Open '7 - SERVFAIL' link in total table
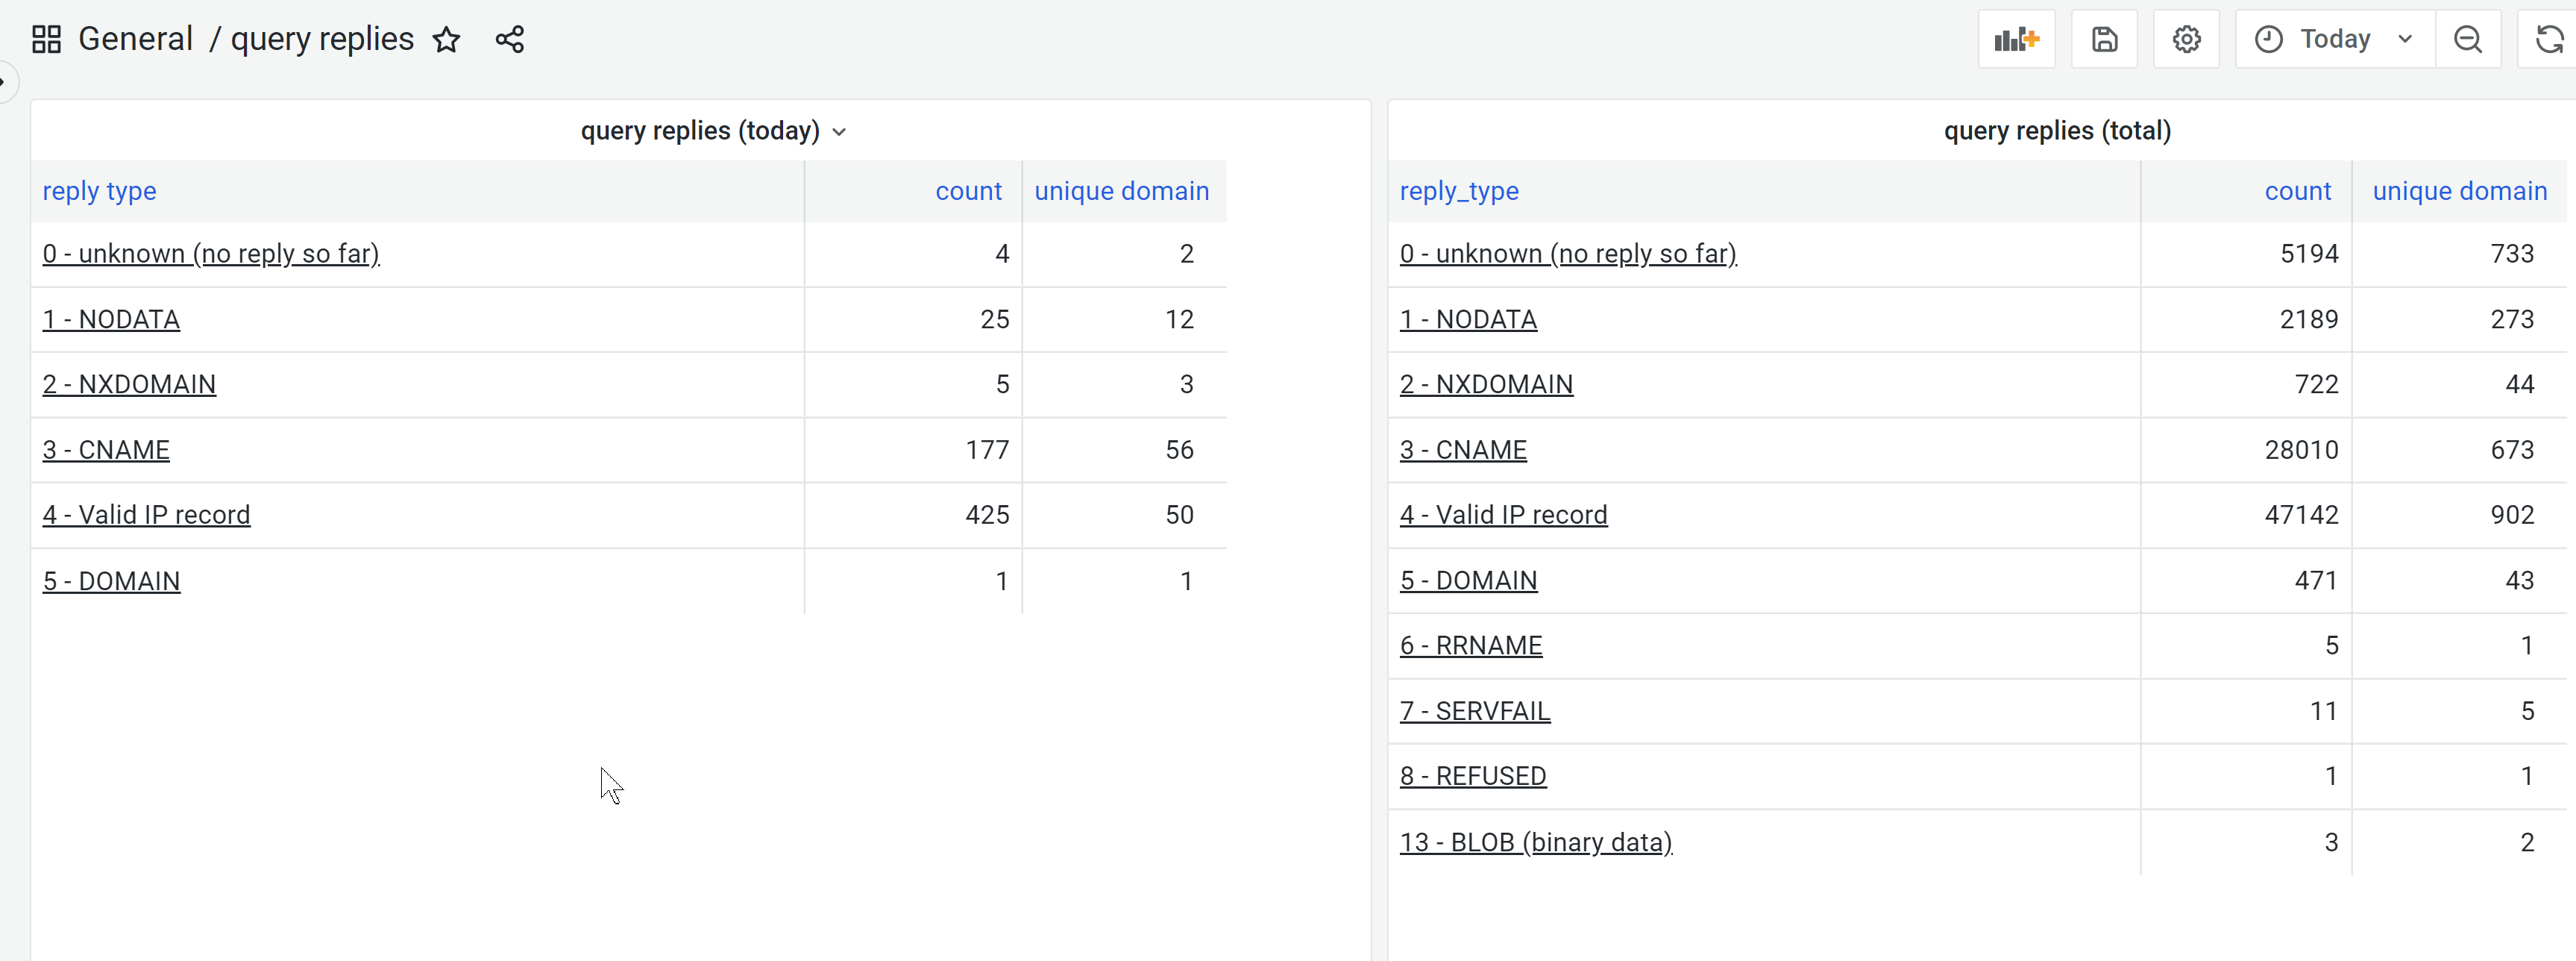Screen dimensions: 2576x961 point(1475,712)
